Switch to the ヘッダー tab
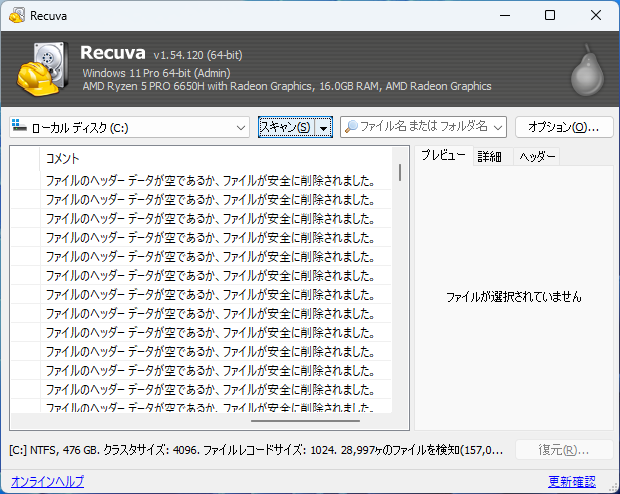620x494 pixels. coord(537,157)
